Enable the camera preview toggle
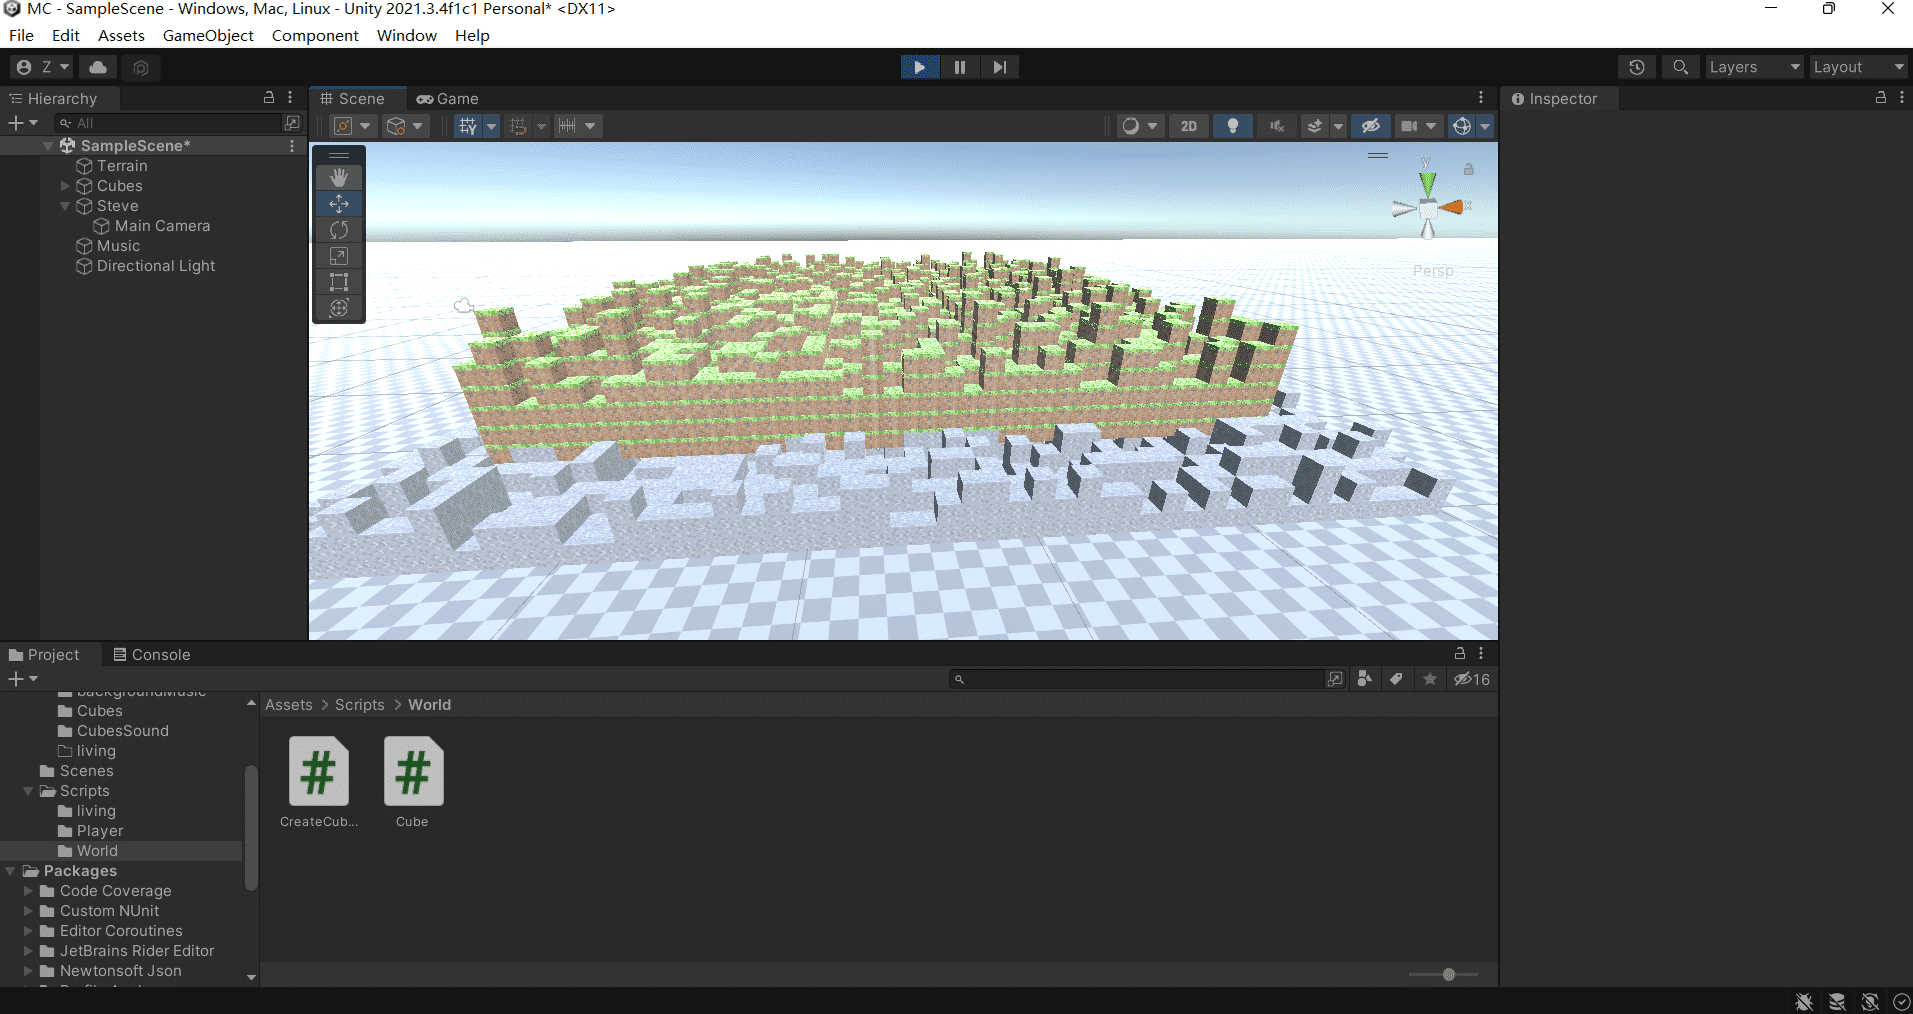1913x1014 pixels. 1411,125
